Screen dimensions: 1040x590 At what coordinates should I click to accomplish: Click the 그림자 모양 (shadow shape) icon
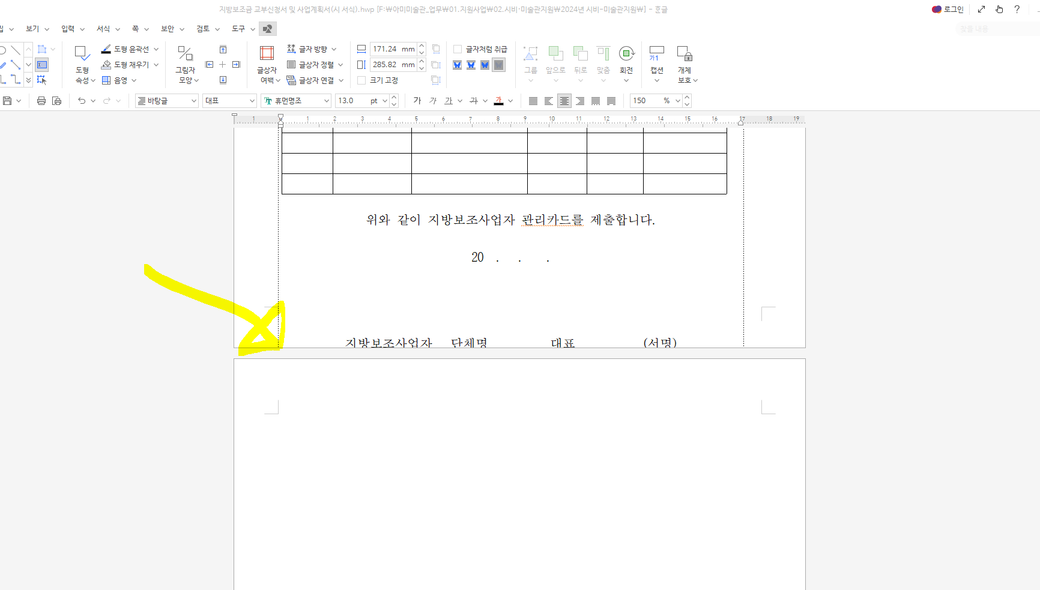click(x=185, y=59)
